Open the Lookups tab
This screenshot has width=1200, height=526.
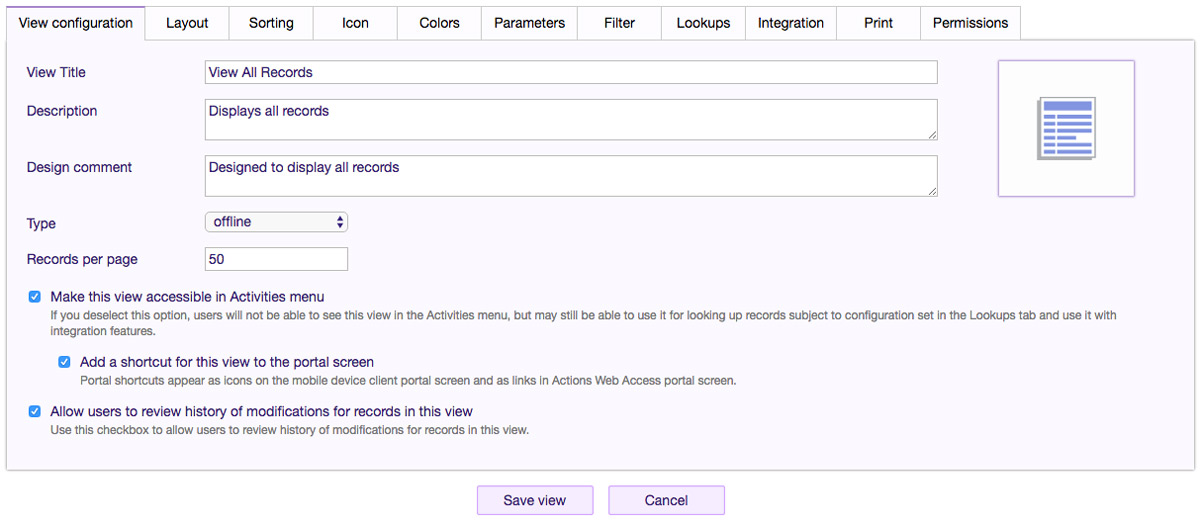click(x=703, y=23)
